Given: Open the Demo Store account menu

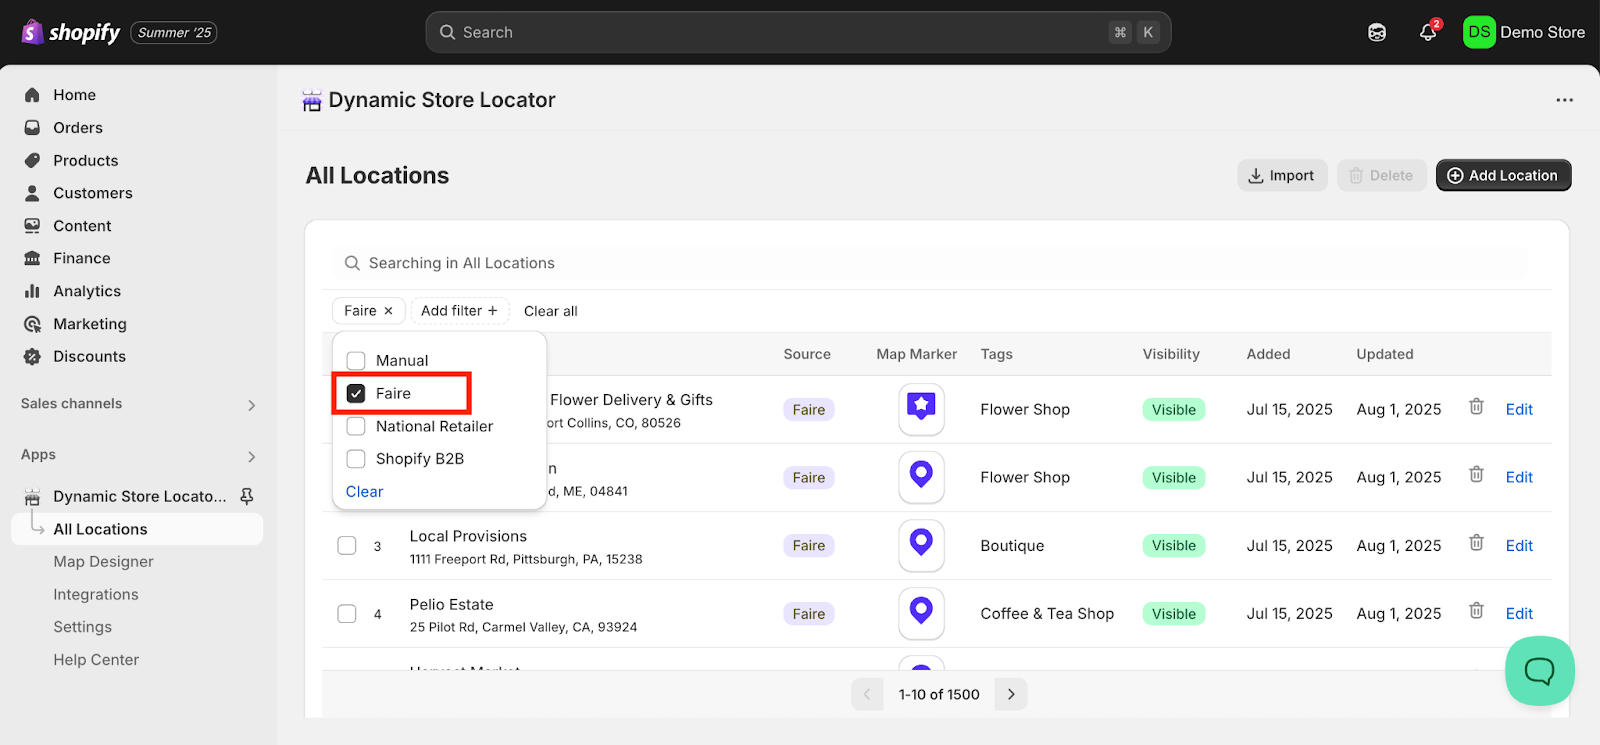Looking at the screenshot, I should (1524, 32).
